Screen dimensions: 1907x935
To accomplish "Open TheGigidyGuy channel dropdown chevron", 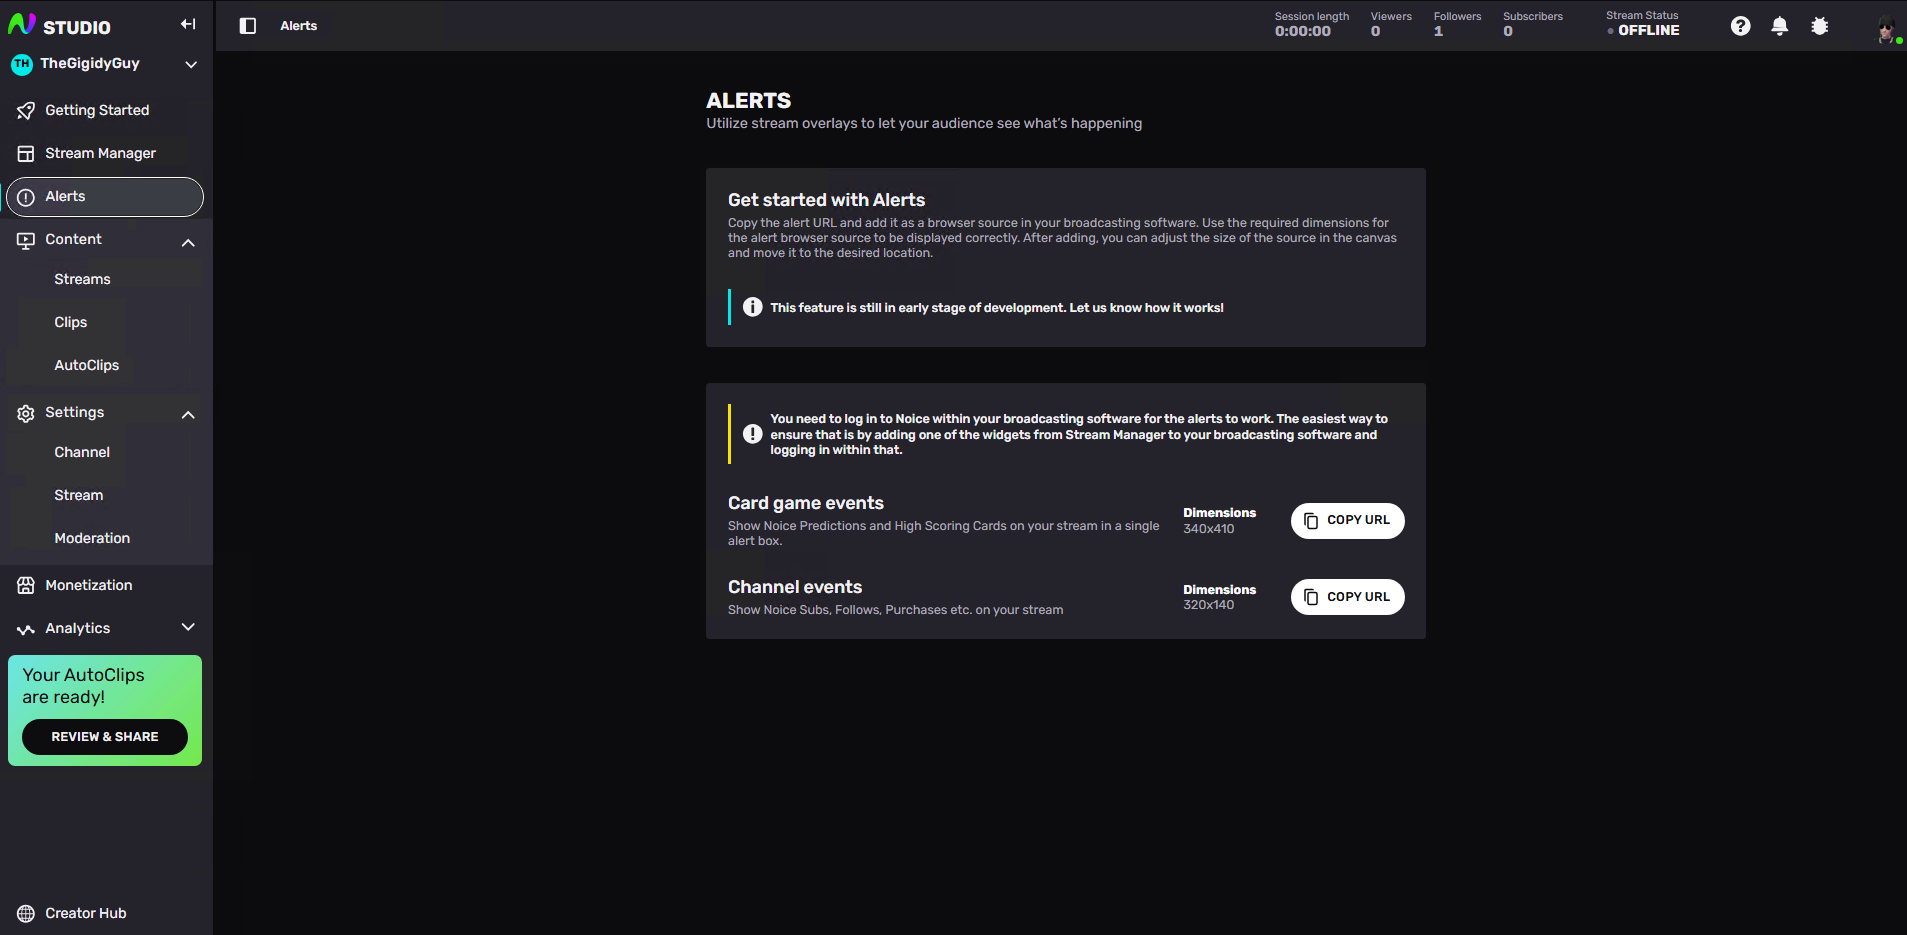I will (191, 64).
